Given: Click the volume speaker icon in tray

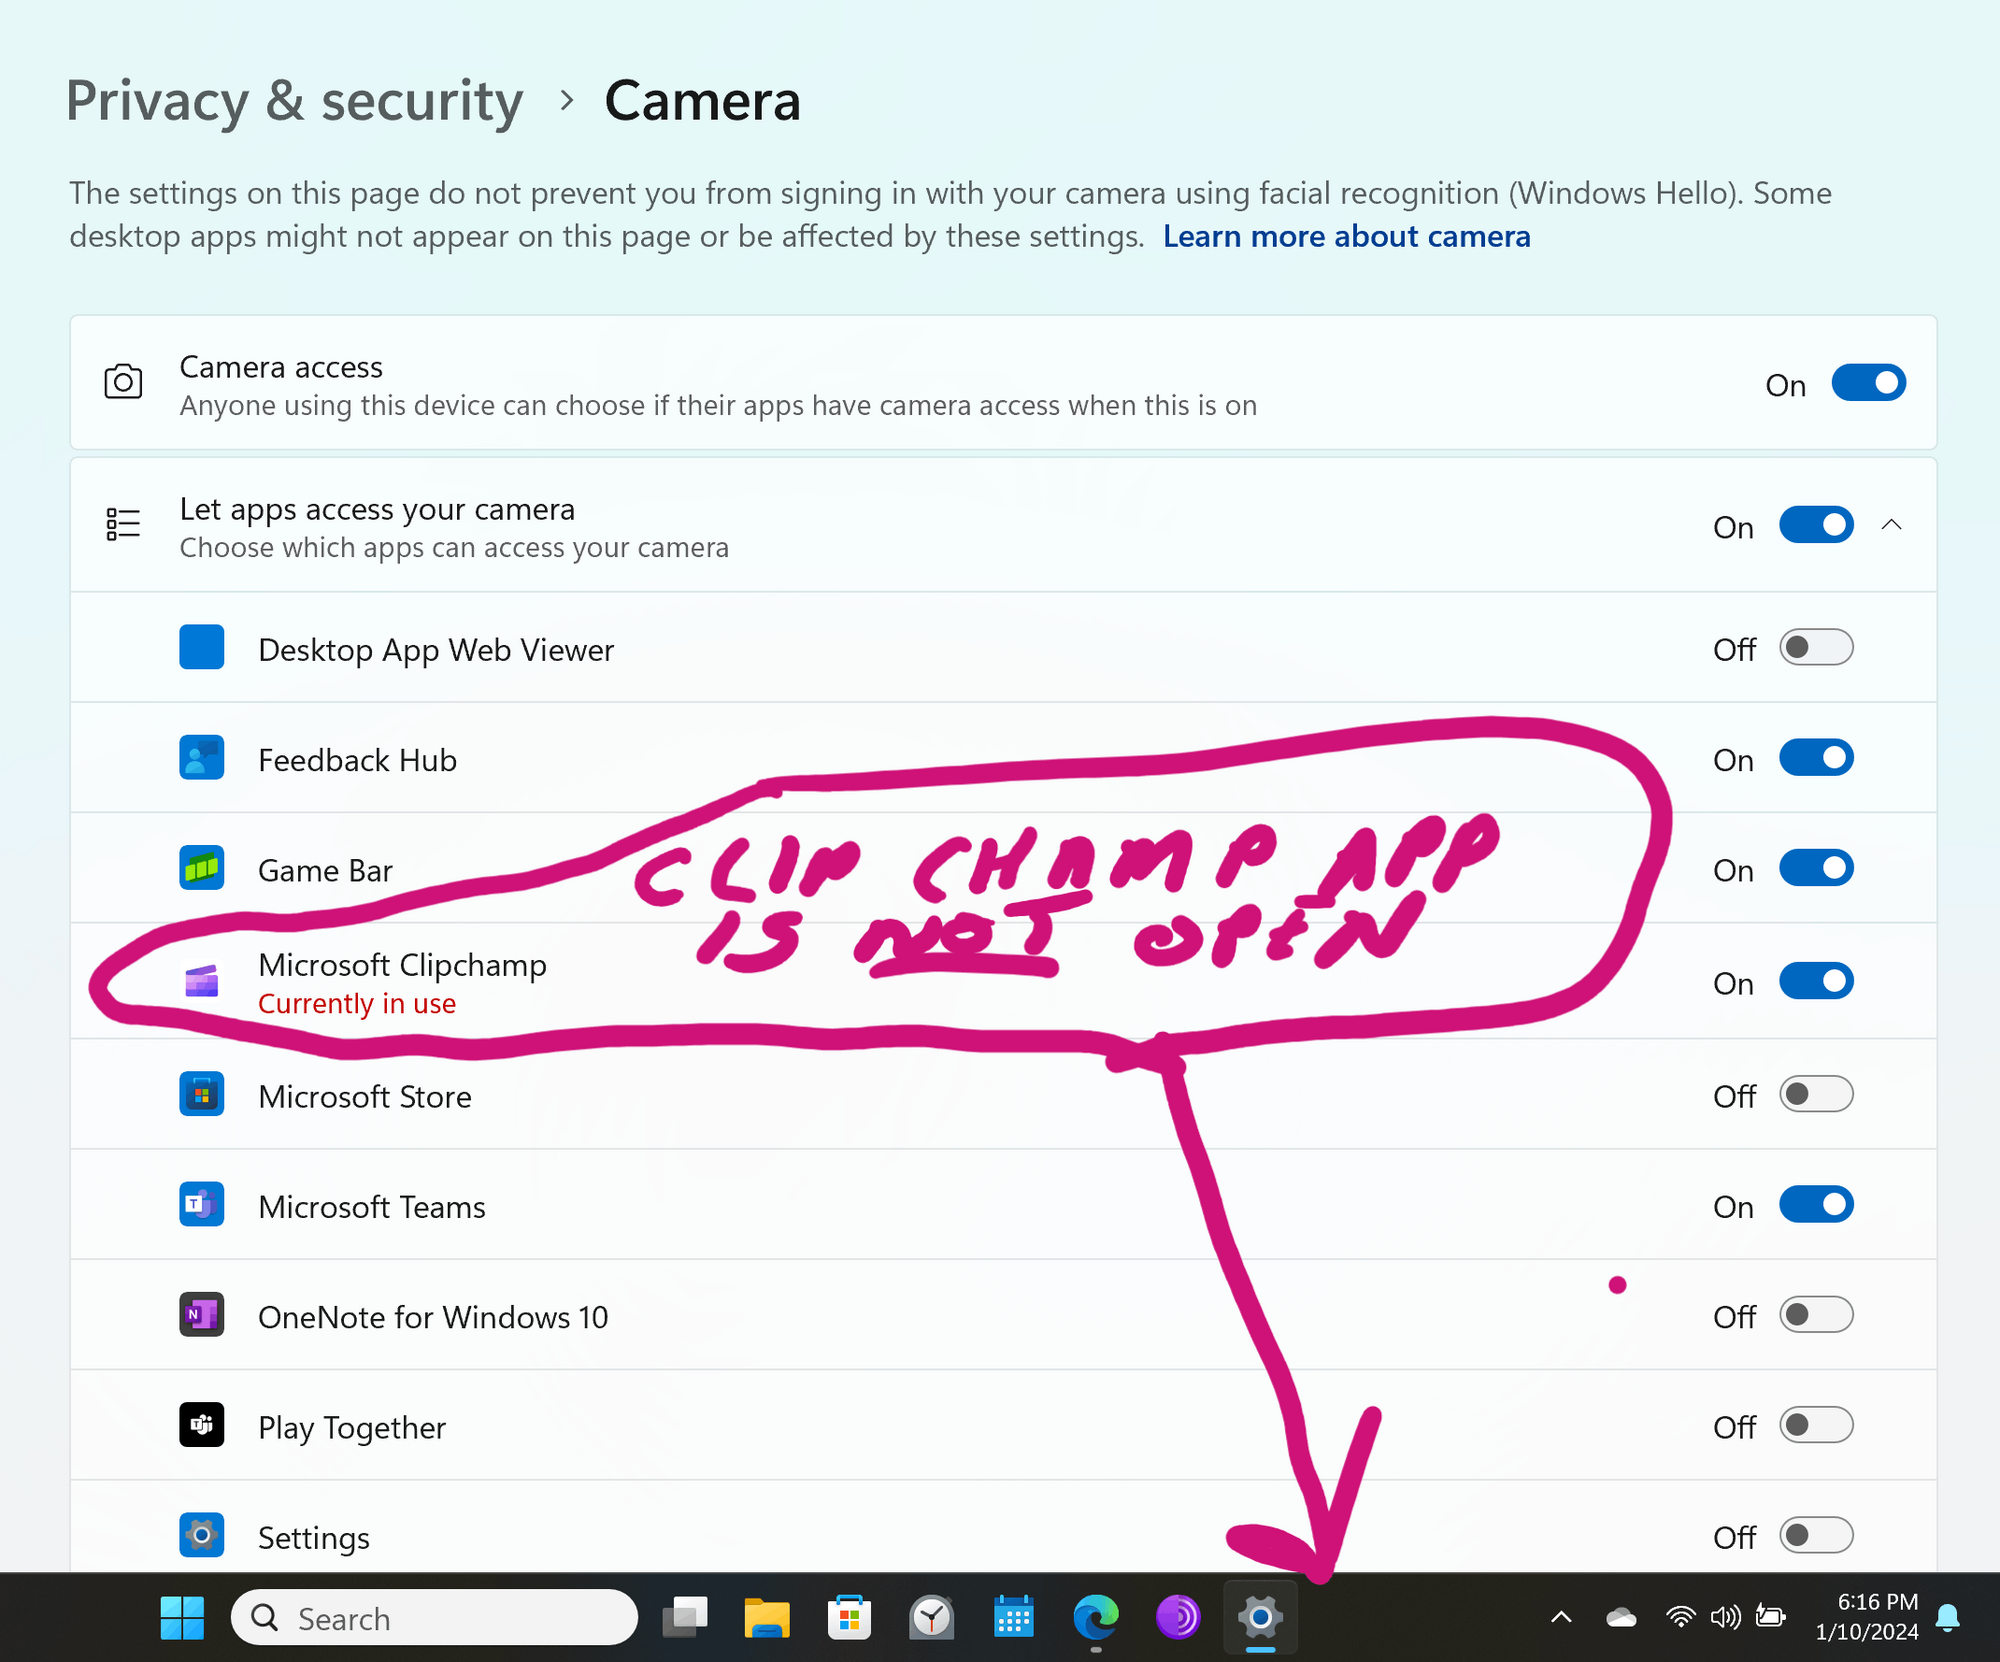Looking at the screenshot, I should click(x=1726, y=1617).
